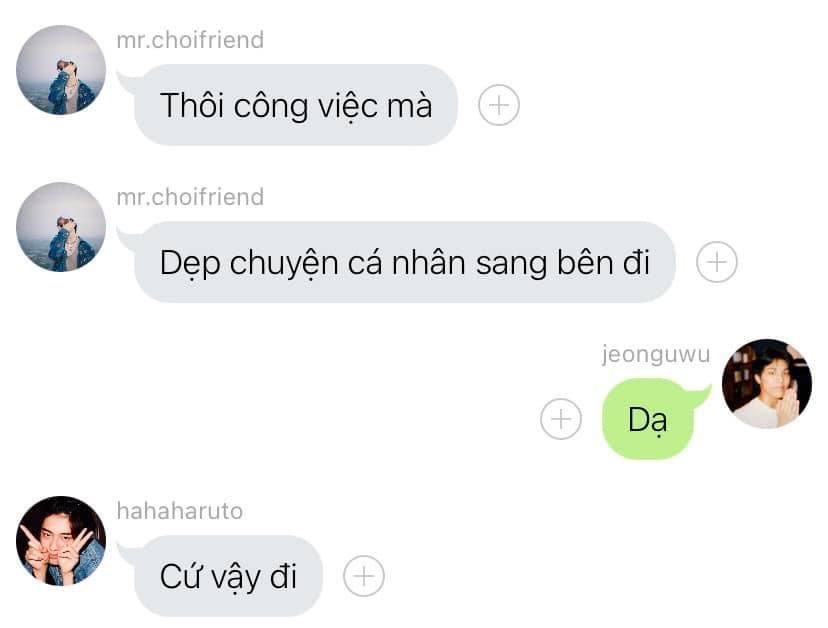Click plus icon beside "Dẹp chuyện cá nhân" message
Viewport: 828px width, 628px height.
[716, 262]
